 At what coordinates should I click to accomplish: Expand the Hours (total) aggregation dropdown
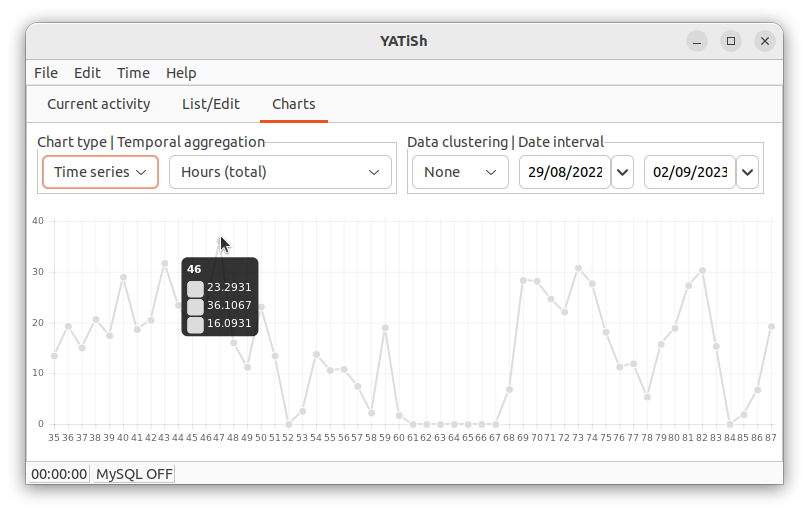[280, 172]
